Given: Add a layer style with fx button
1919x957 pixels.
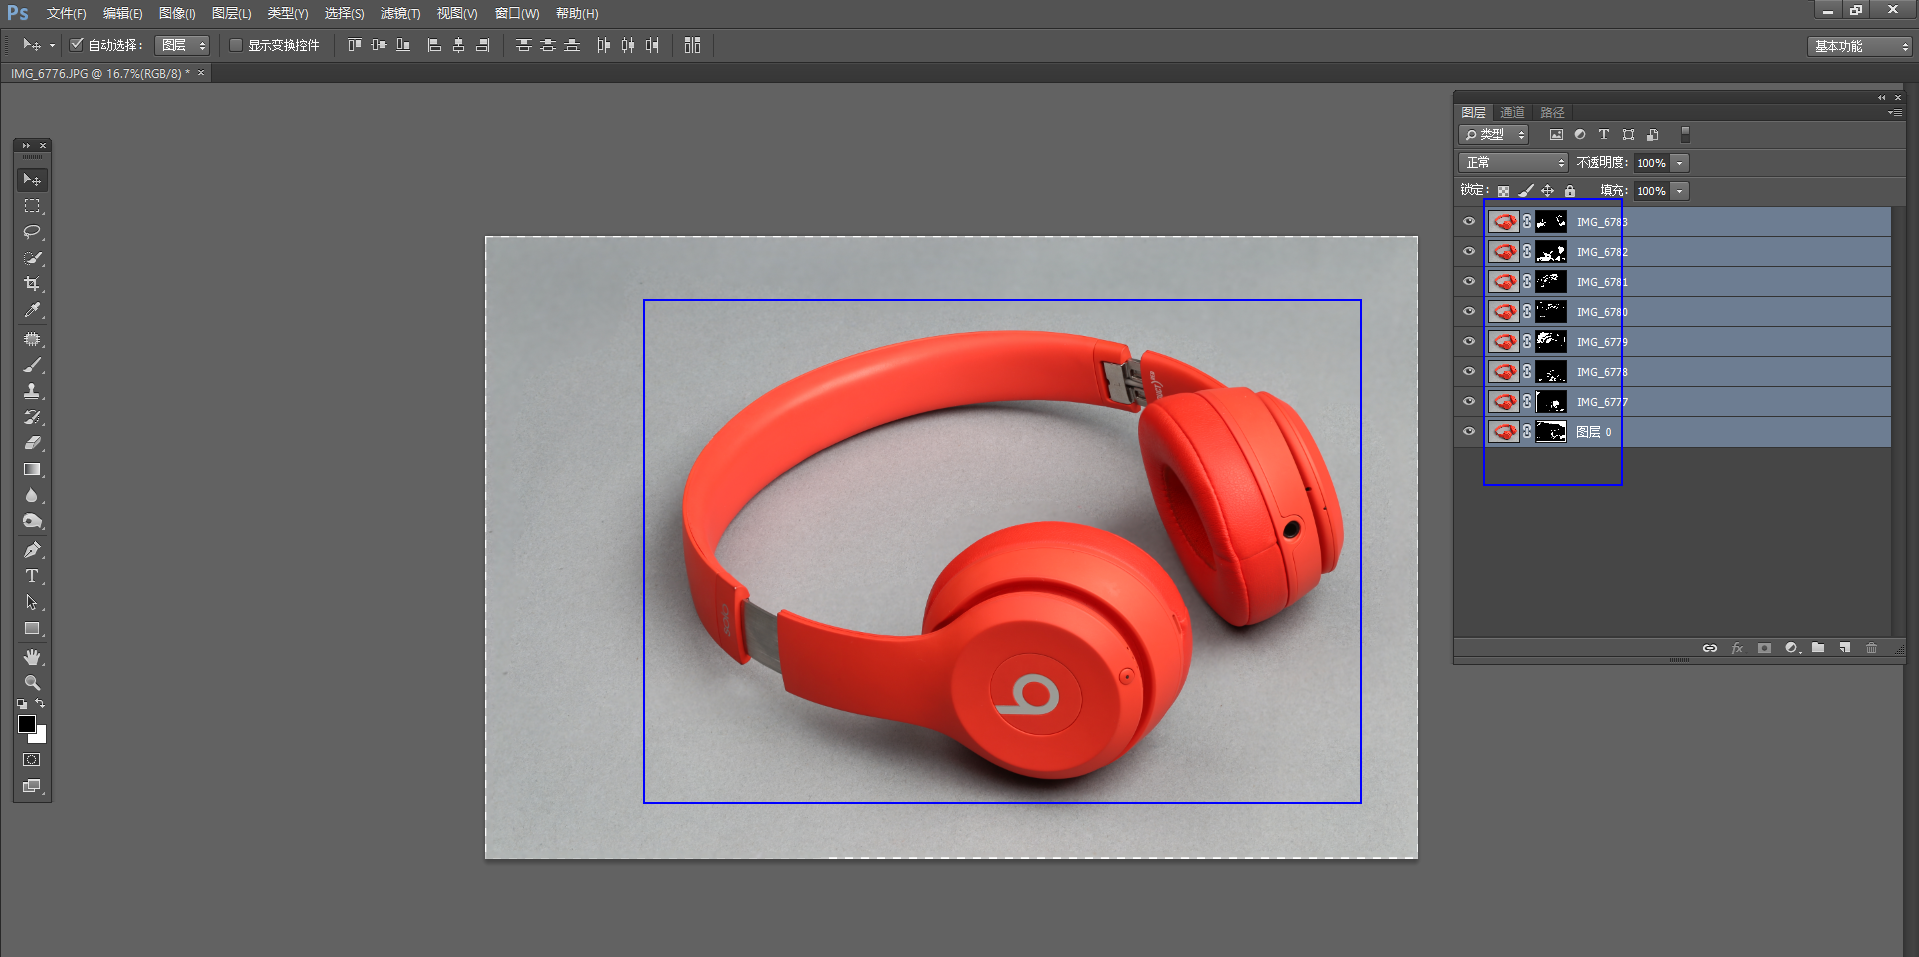Looking at the screenshot, I should pyautogui.click(x=1737, y=648).
